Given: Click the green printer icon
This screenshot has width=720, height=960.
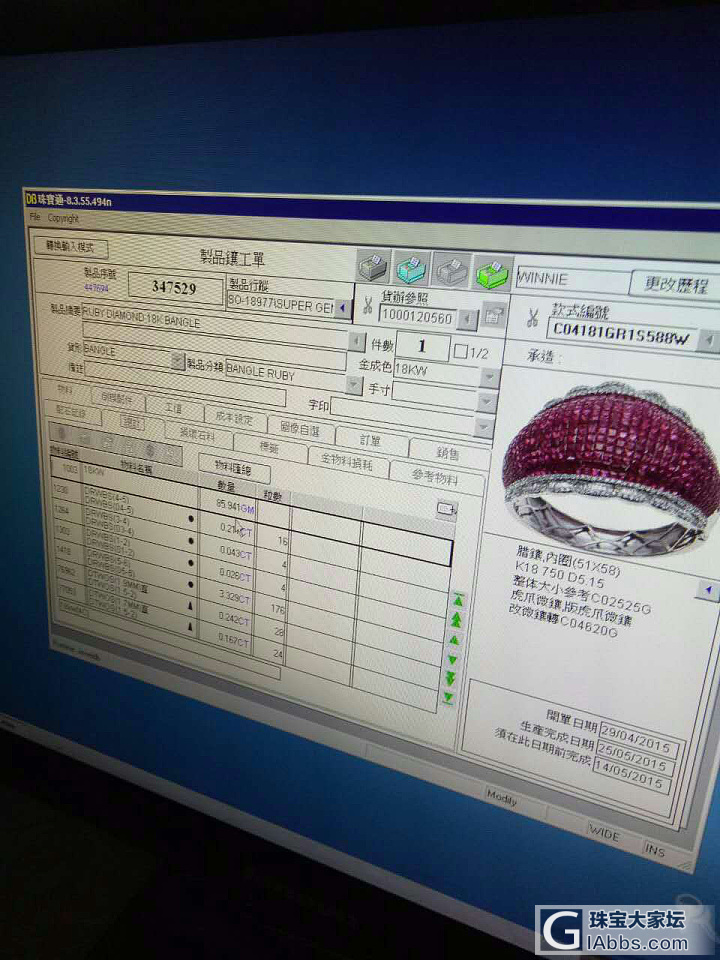Looking at the screenshot, I should (493, 272).
